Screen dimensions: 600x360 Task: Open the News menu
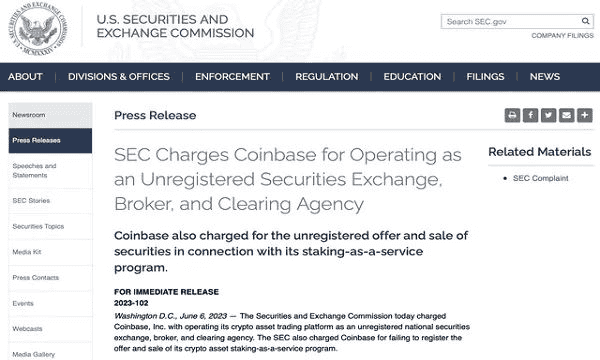(545, 77)
